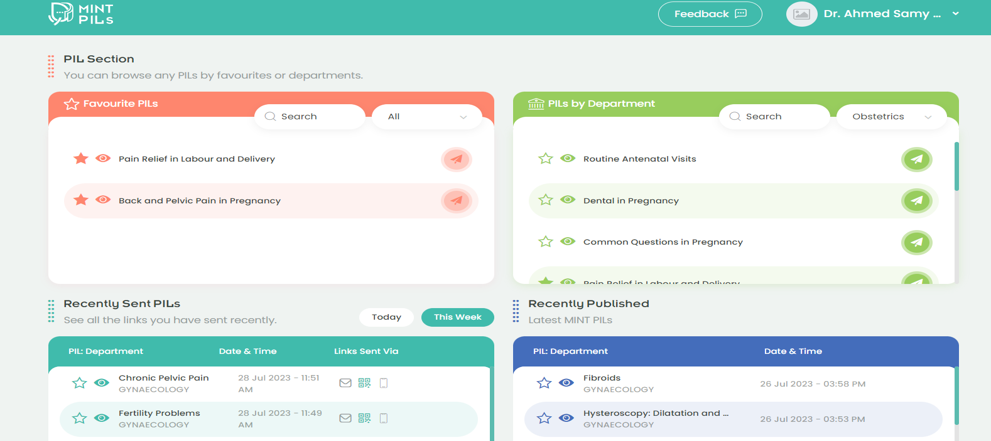The height and width of the screenshot is (441, 991).
Task: Mark Hysteroscopy PIL as favourite
Action: pos(544,419)
